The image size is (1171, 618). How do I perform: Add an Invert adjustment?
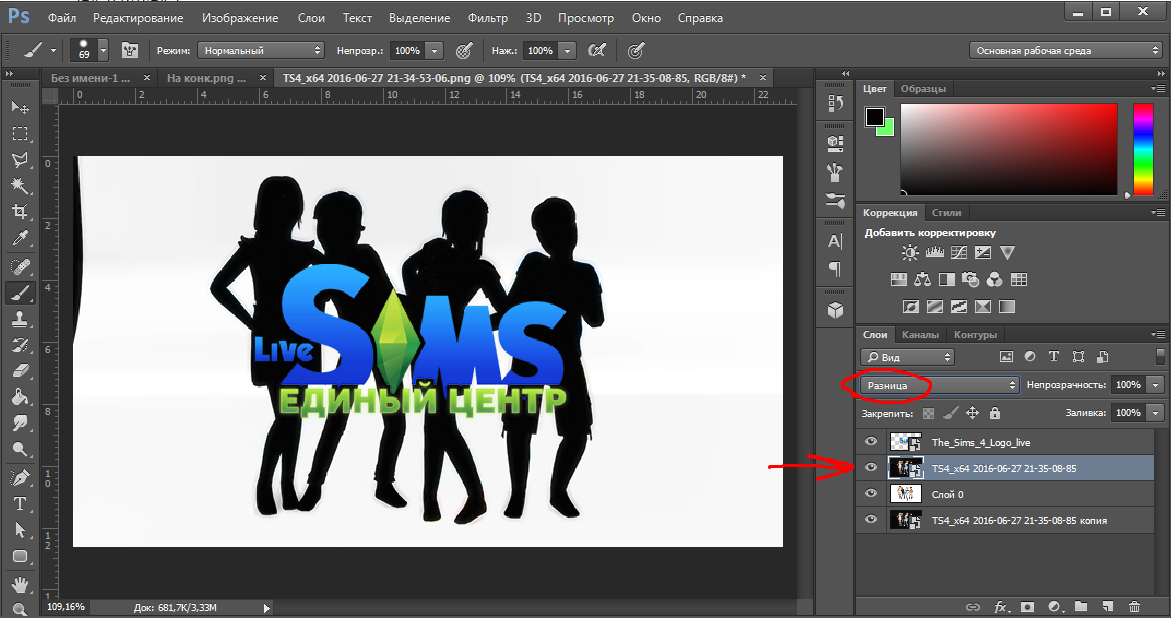[x=910, y=307]
